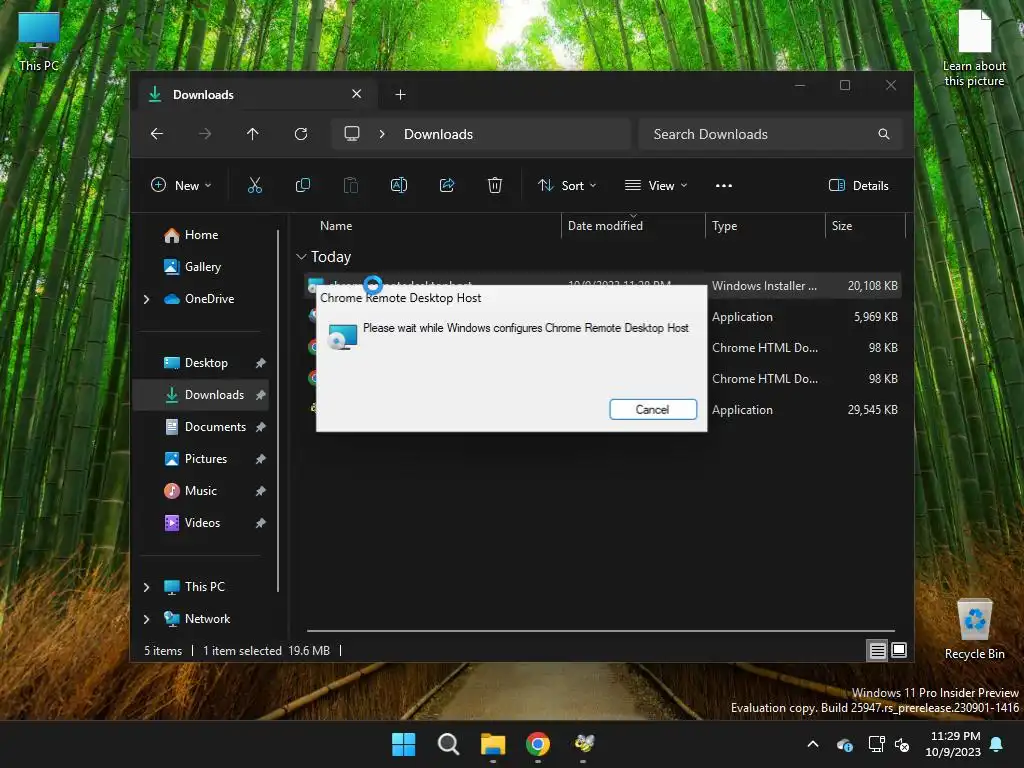Add a new Explorer tab

click(x=400, y=95)
